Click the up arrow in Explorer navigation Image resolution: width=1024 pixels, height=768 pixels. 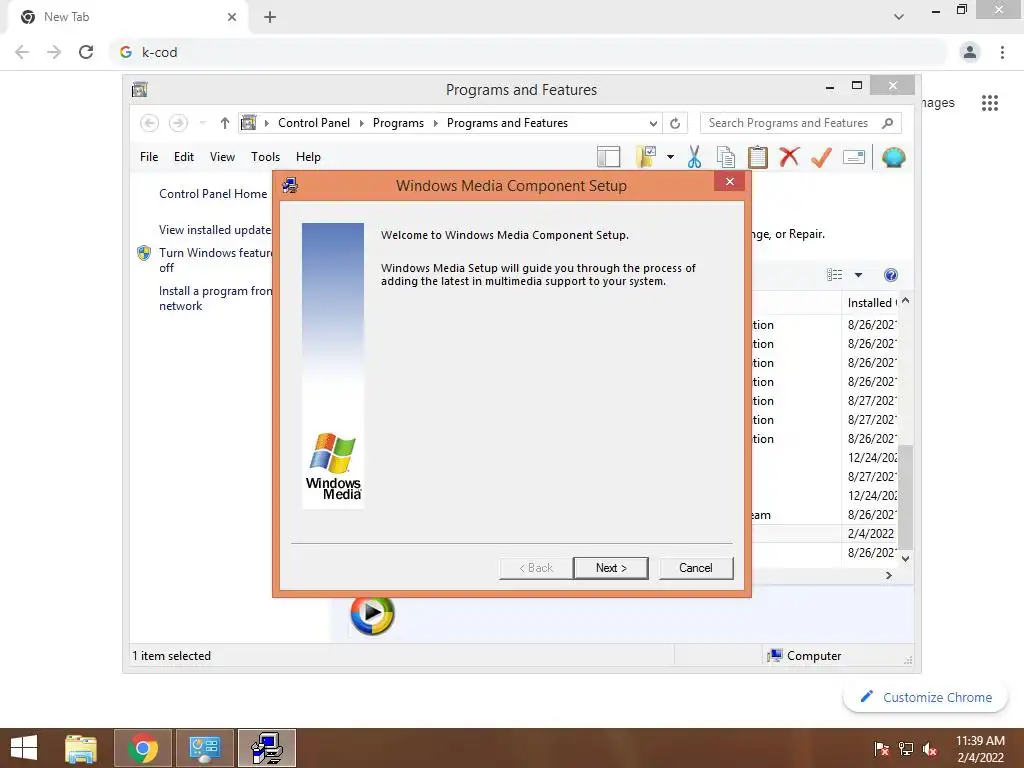coord(225,123)
